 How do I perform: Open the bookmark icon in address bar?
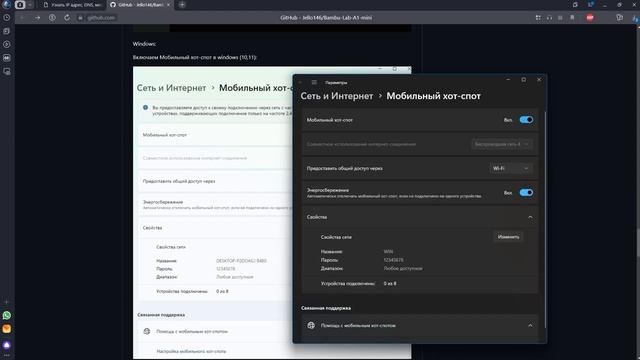572,18
